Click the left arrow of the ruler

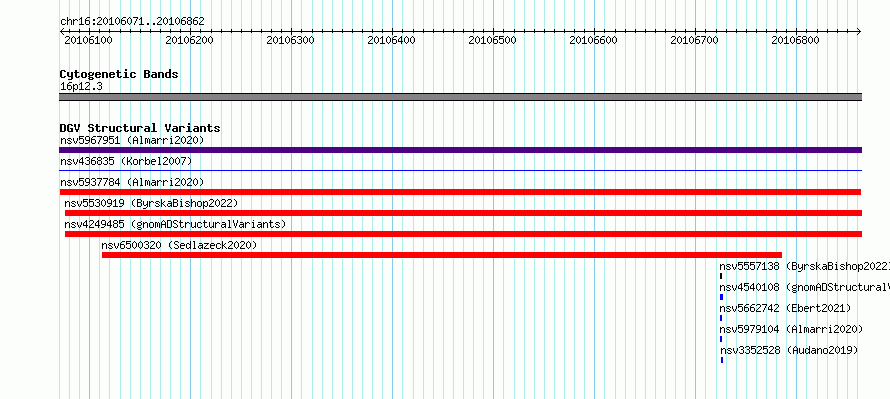click(x=62, y=32)
